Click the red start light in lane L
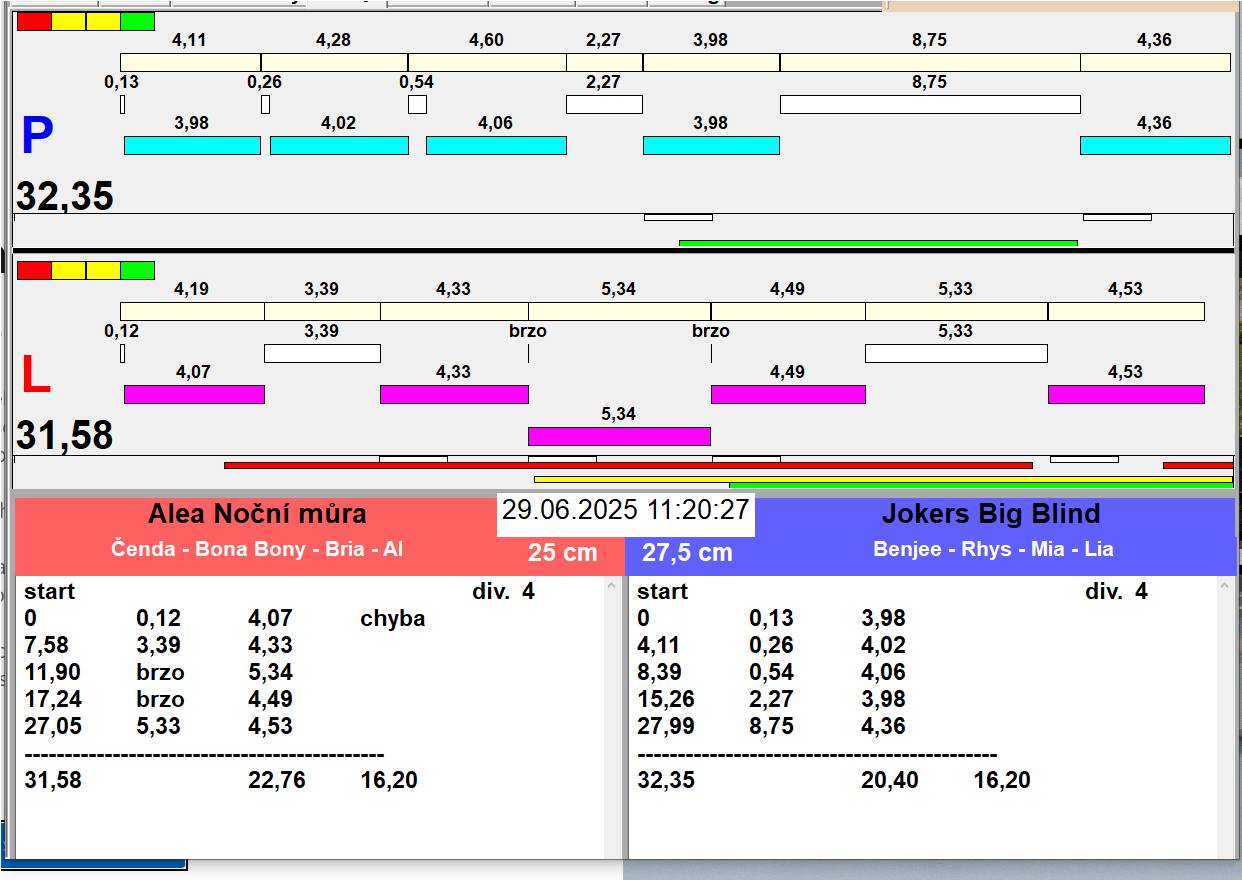The image size is (1242, 880). 34,270
